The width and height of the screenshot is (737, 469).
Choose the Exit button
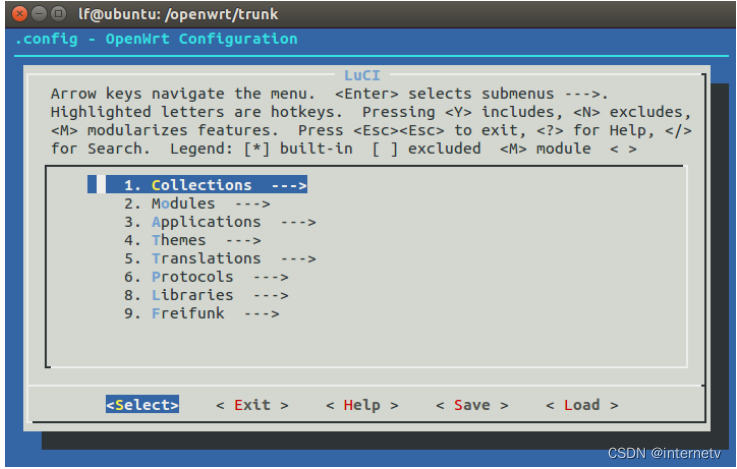(252, 405)
